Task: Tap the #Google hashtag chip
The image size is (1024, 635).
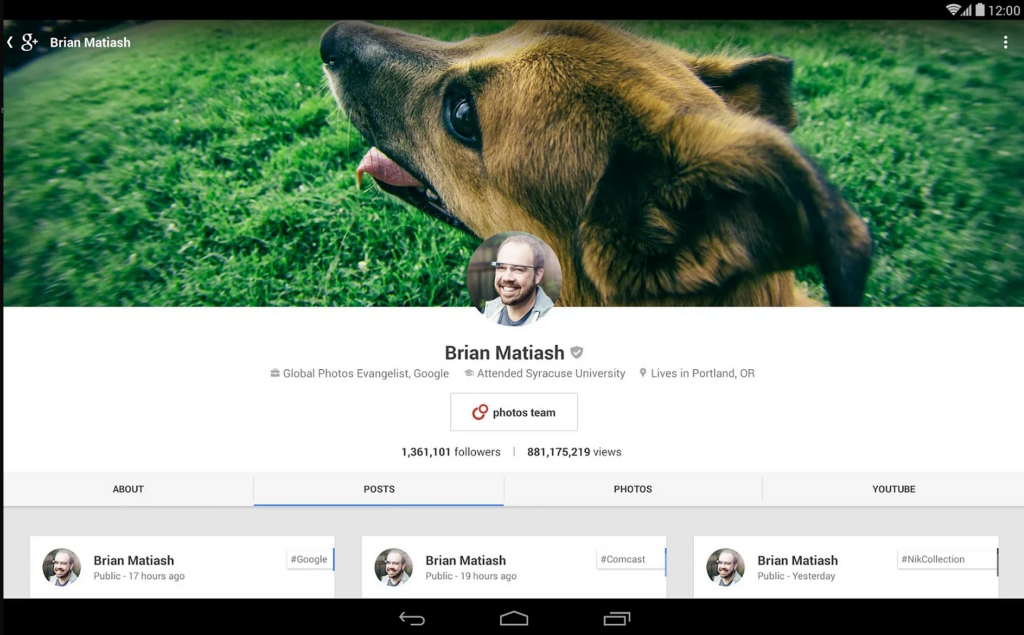Action: tap(310, 559)
